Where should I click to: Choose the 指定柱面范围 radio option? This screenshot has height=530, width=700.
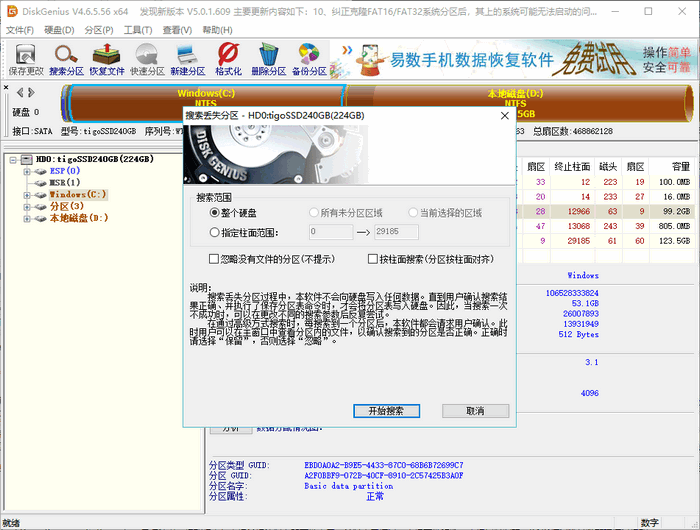(215, 232)
